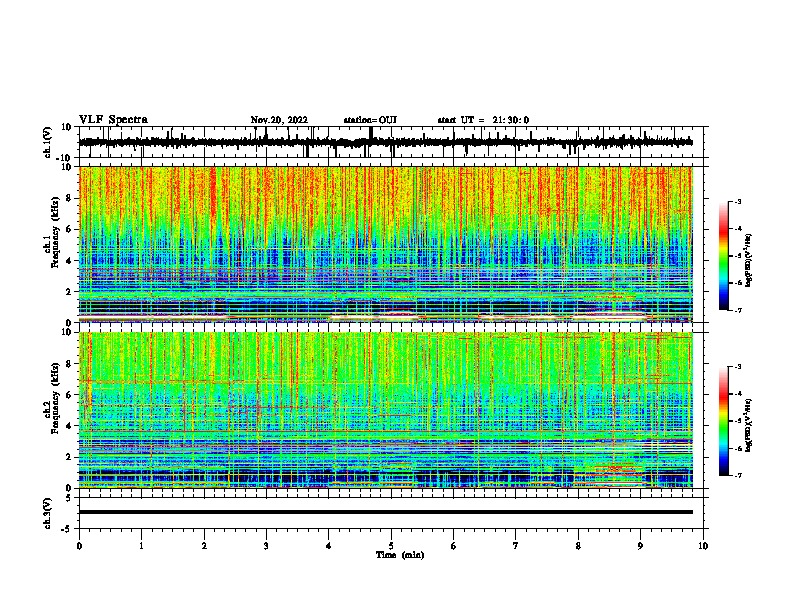Image resolution: width=792 pixels, height=612 pixels.
Task: Click the "Time (min)" x-axis label
Action: pyautogui.click(x=400, y=555)
